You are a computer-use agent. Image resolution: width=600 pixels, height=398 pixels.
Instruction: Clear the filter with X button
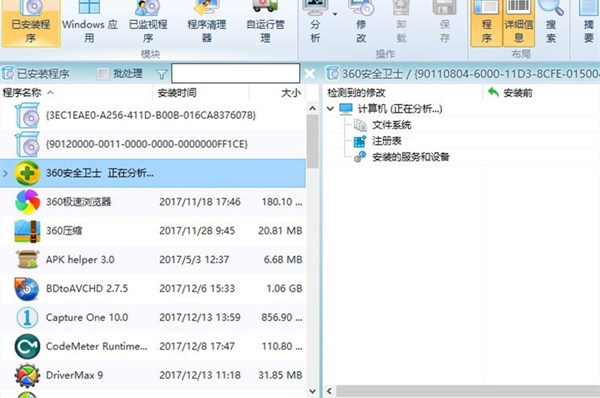point(310,73)
